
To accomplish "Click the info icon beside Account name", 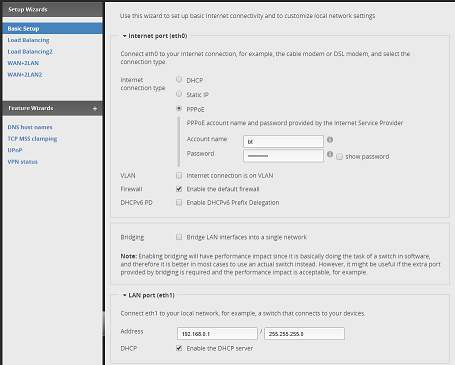I will 330,140.
